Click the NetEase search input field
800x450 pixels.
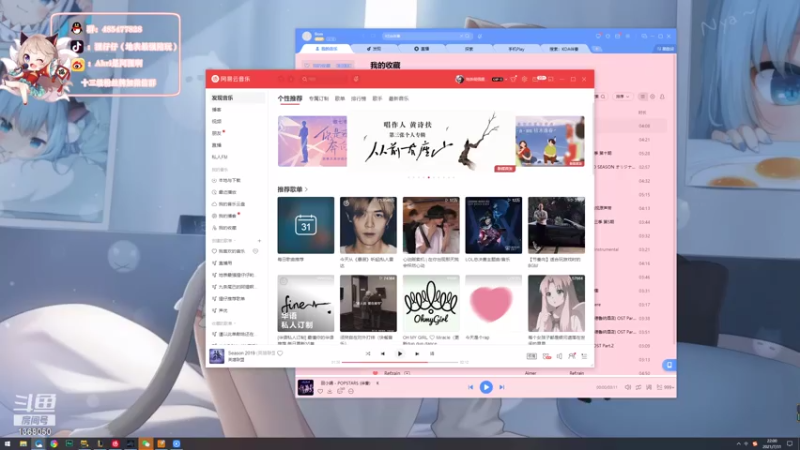pyautogui.click(x=325, y=79)
